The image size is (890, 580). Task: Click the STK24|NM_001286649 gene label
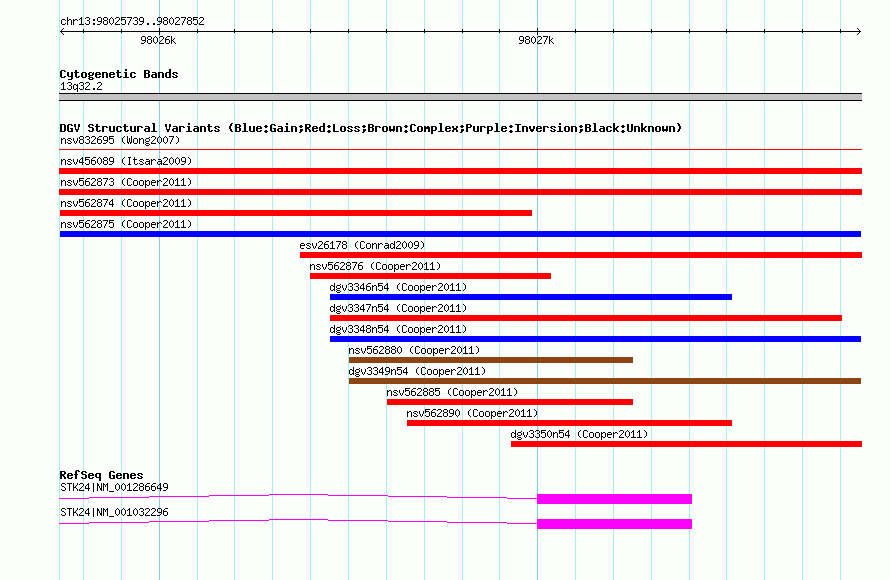114,487
